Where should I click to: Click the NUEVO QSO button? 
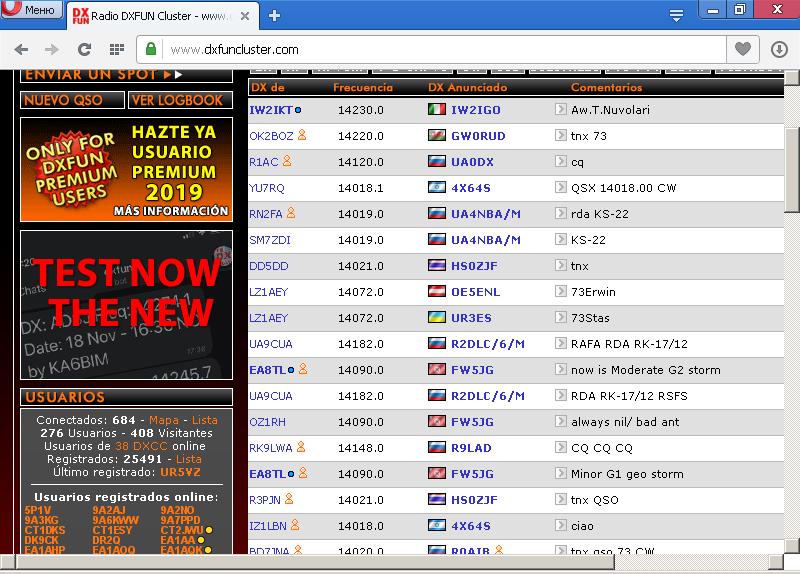coord(72,100)
